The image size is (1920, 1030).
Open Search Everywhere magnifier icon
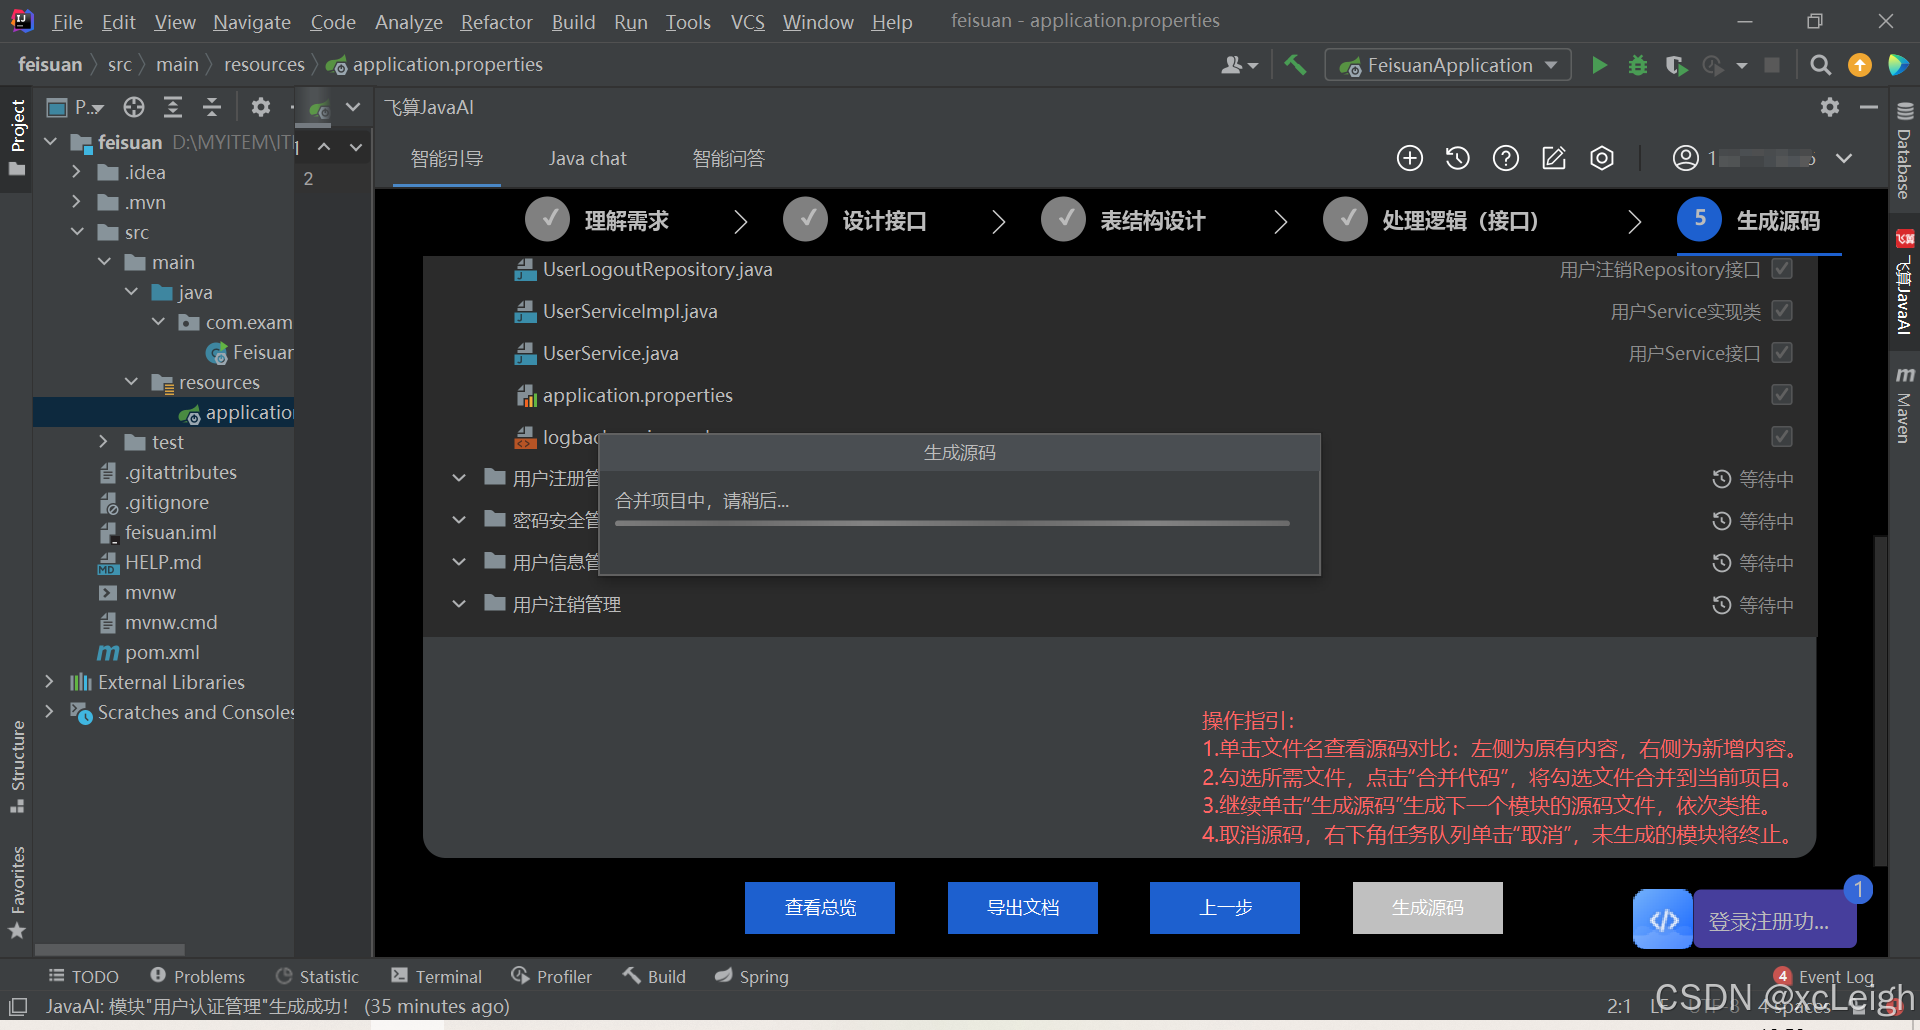(x=1820, y=65)
